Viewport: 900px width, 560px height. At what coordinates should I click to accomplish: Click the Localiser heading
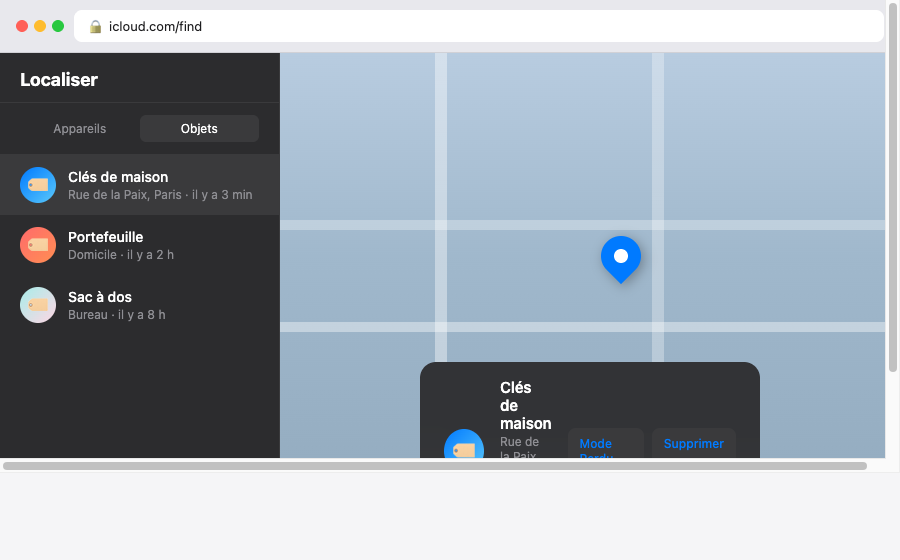[59, 80]
